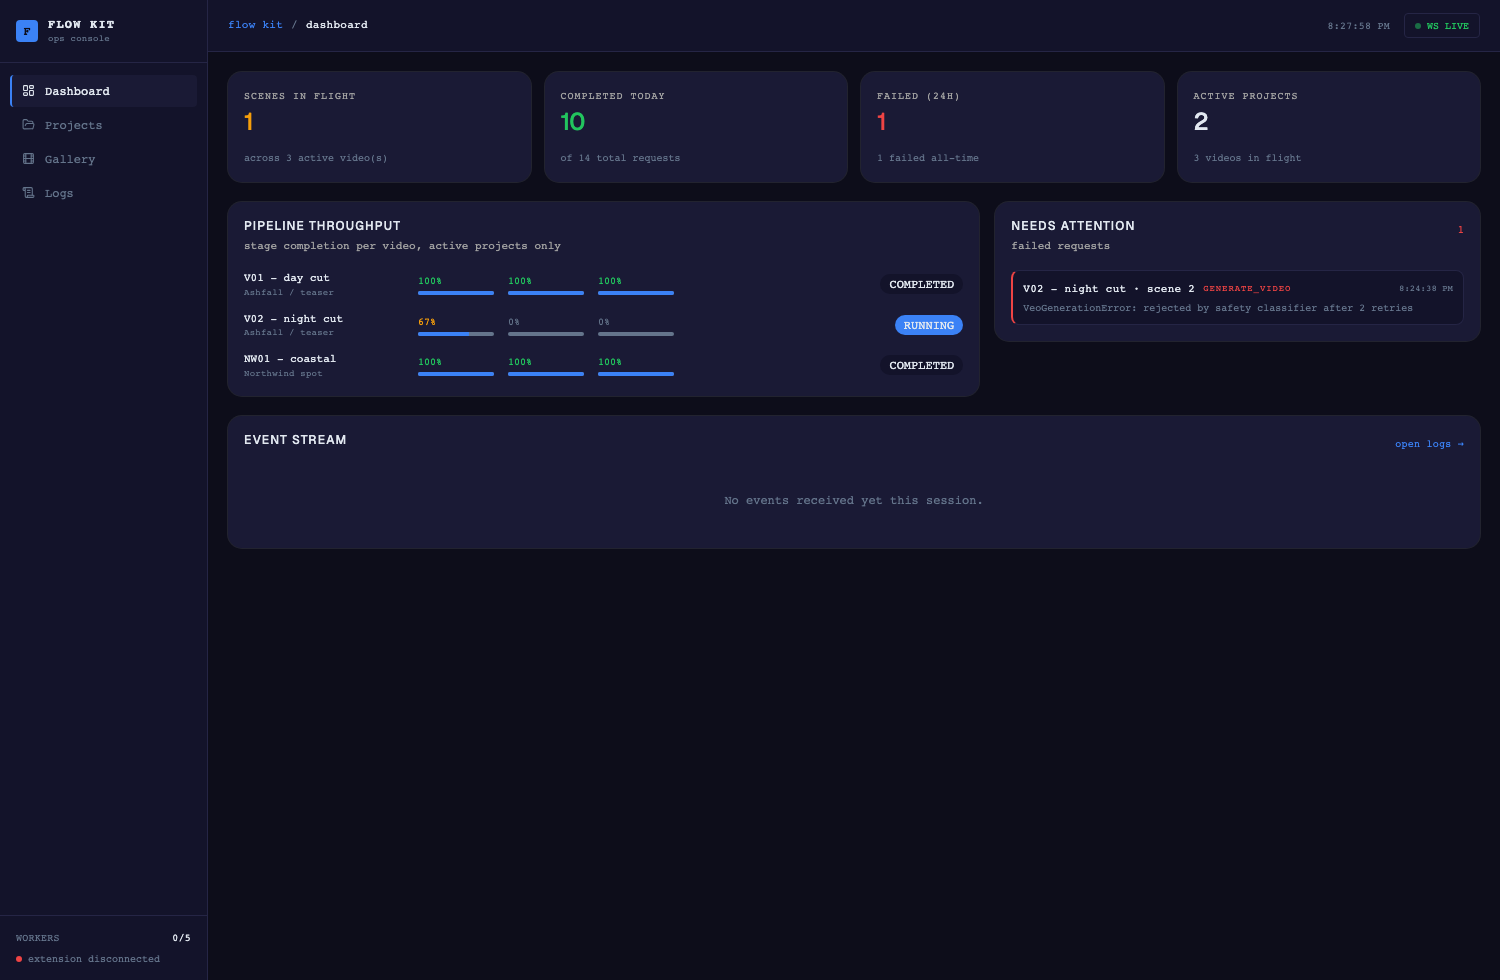Click the 'Northwind spot' project label
1500x980 pixels.
click(283, 374)
